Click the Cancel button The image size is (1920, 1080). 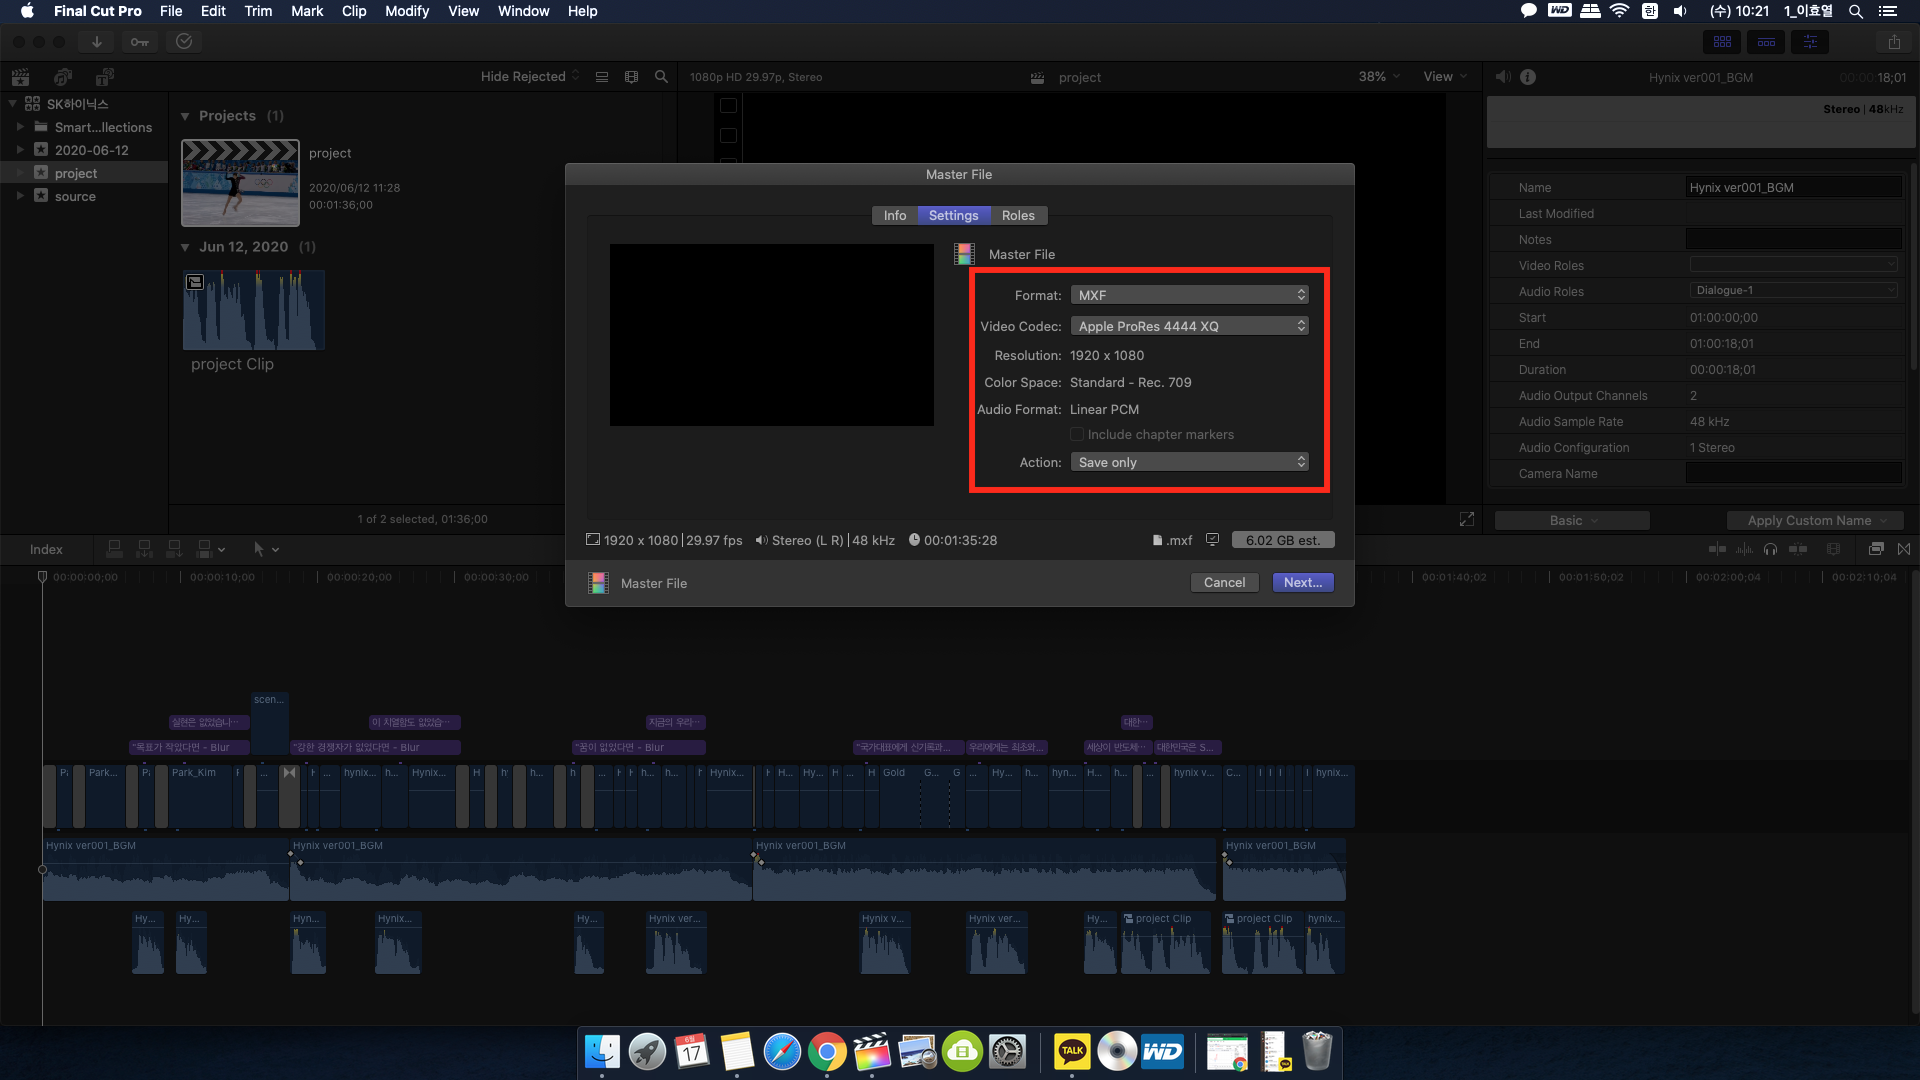click(x=1224, y=582)
